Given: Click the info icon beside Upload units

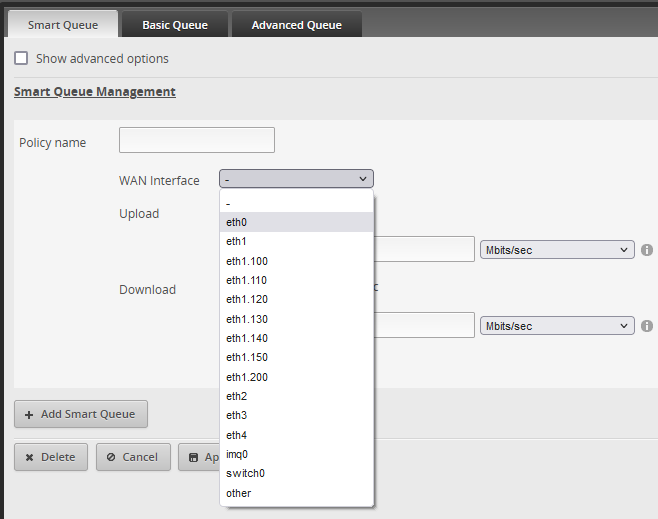Looking at the screenshot, I should (647, 250).
